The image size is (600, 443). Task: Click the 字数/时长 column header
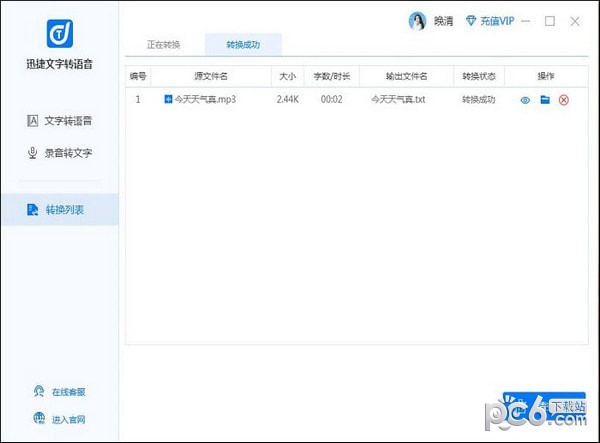pos(331,76)
